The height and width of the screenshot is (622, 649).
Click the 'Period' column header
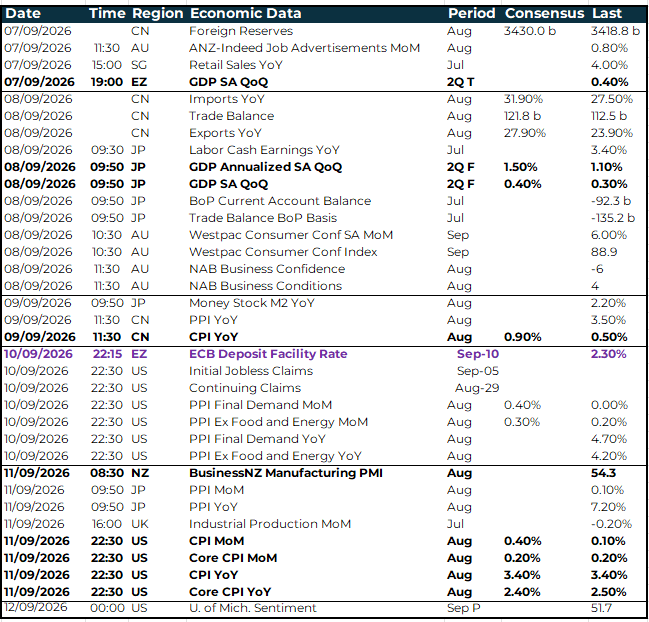pos(471,14)
